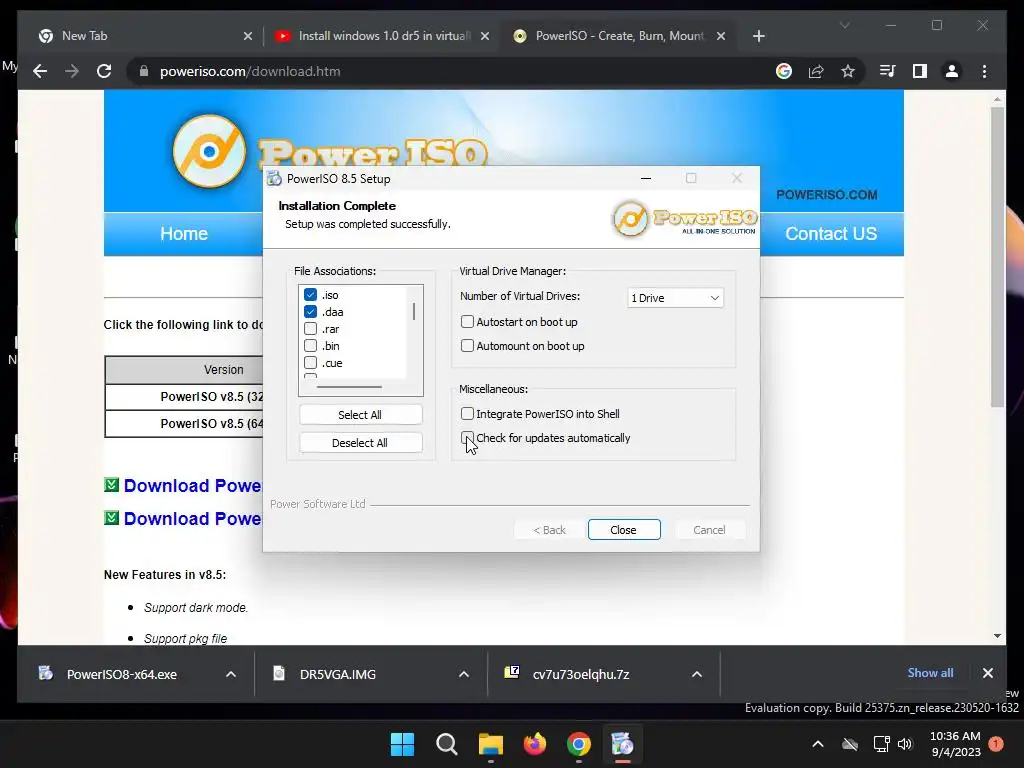This screenshot has width=1024, height=768.
Task: Uncheck the .iso file association
Action: click(x=310, y=295)
